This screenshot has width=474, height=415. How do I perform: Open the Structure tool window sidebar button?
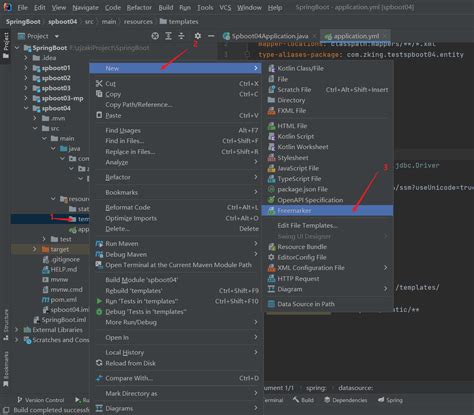click(x=6, y=324)
